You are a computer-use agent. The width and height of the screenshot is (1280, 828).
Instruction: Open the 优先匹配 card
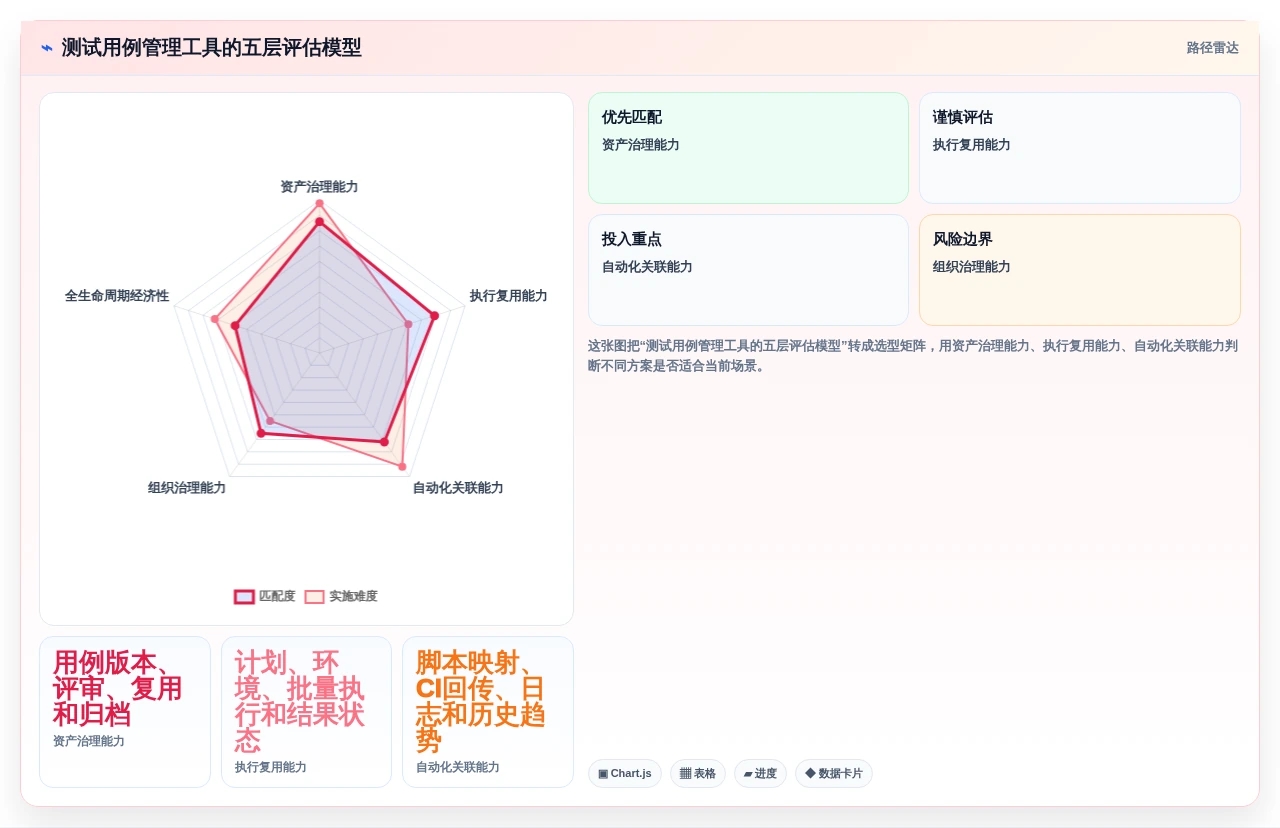pos(748,148)
